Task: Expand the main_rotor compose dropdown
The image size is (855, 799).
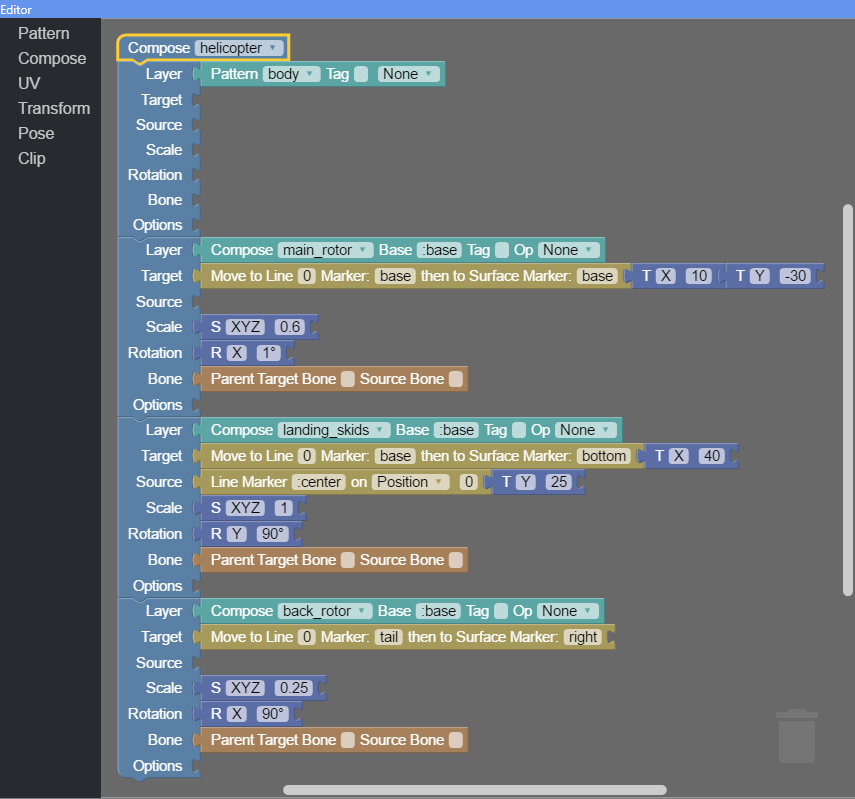Action: [326, 250]
